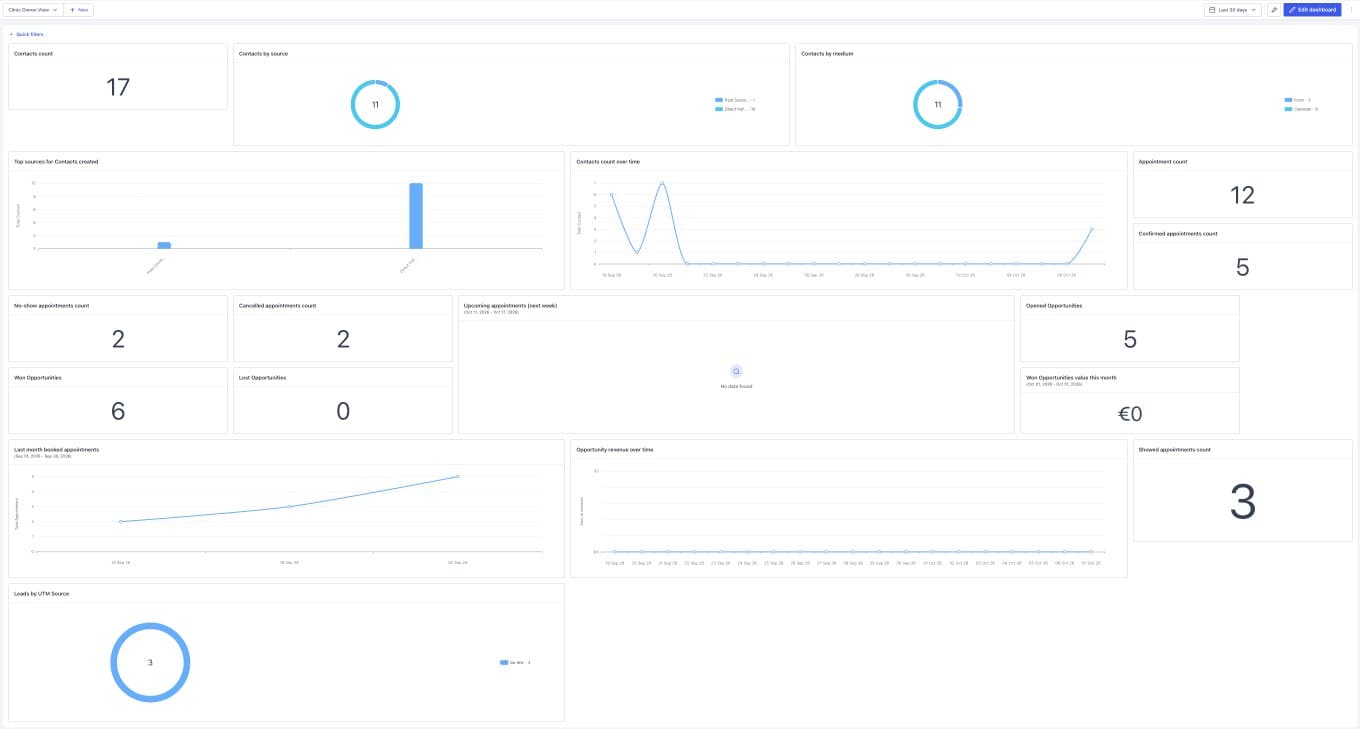Open the Last 30 days date range picker
Screen dimensions: 1360x729
[x=1232, y=9]
